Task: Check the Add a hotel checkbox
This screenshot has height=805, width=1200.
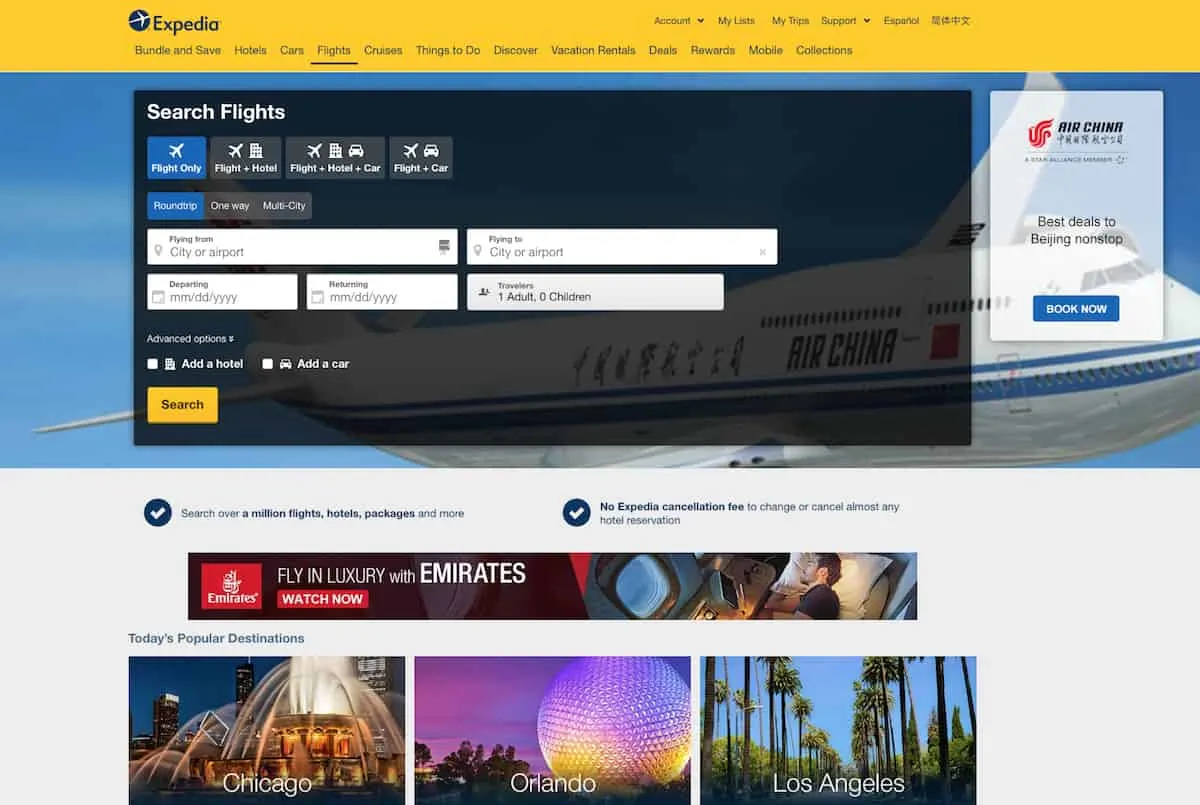Action: click(153, 364)
